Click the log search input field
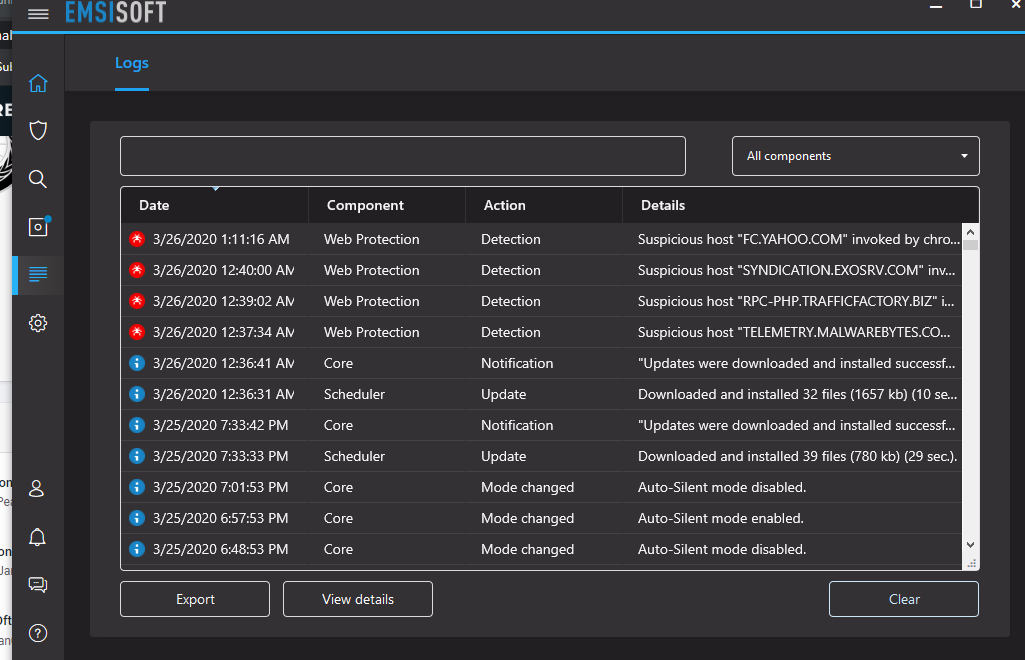Viewport: 1025px width, 660px height. click(402, 156)
